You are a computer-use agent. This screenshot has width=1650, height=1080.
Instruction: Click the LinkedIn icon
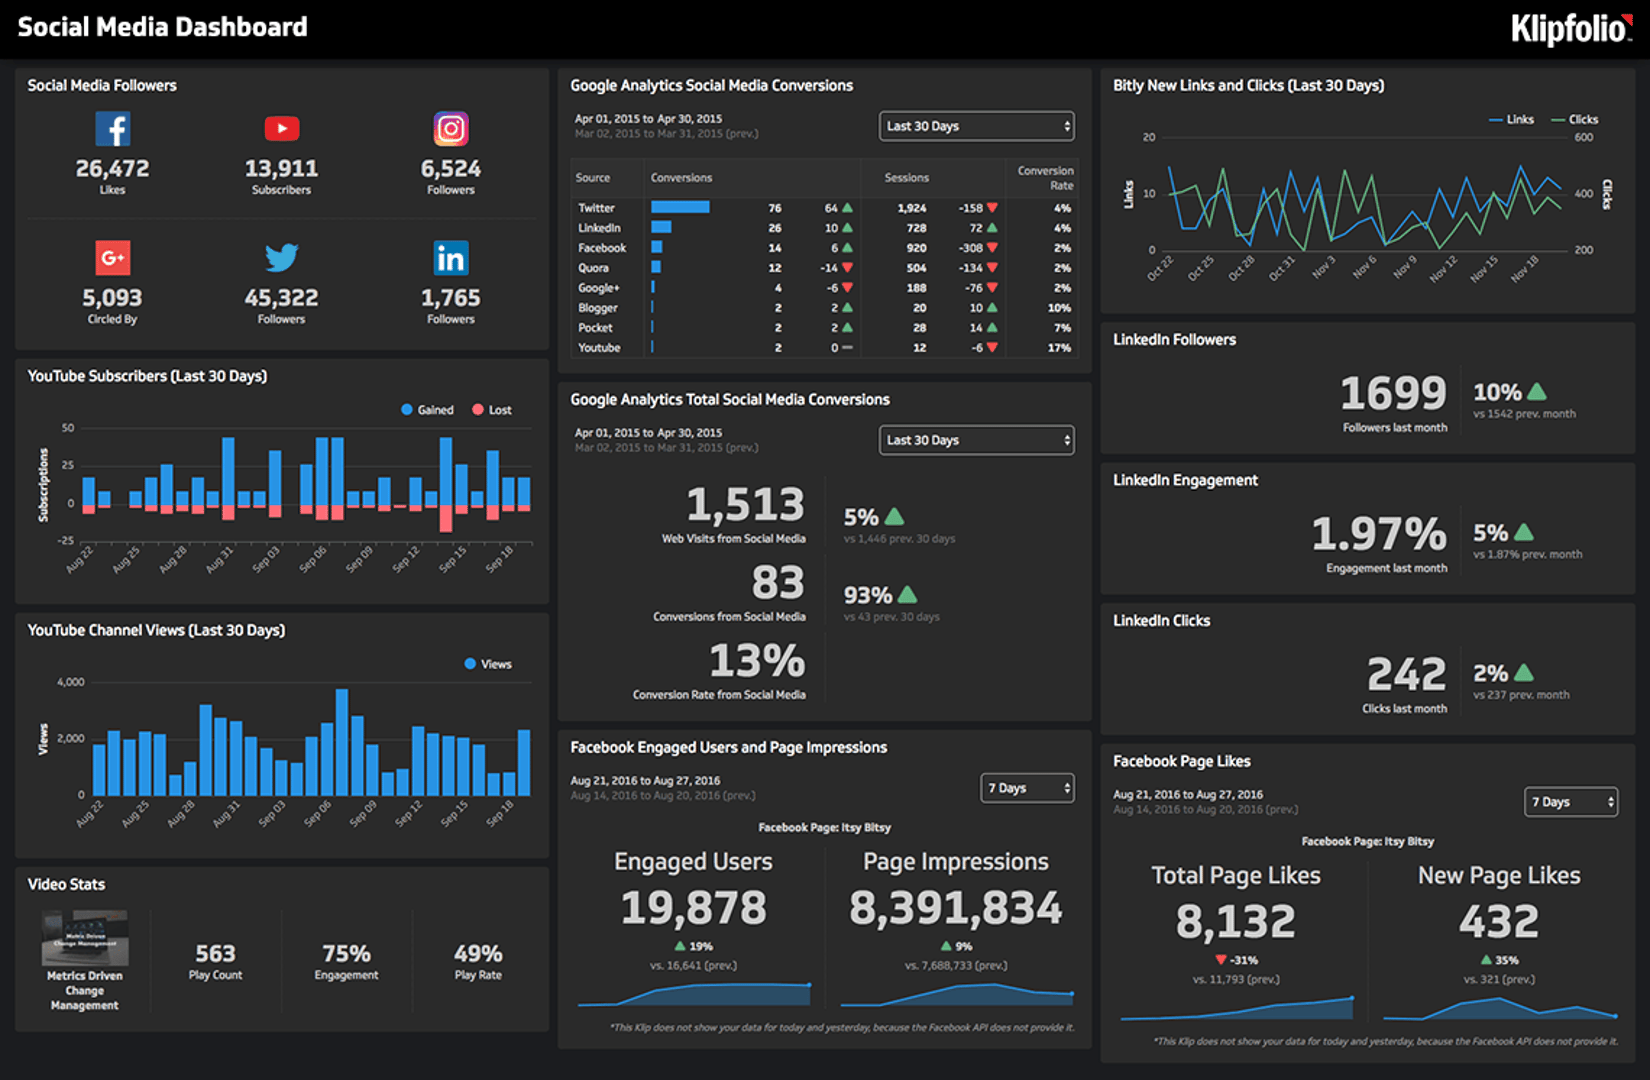pos(451,258)
